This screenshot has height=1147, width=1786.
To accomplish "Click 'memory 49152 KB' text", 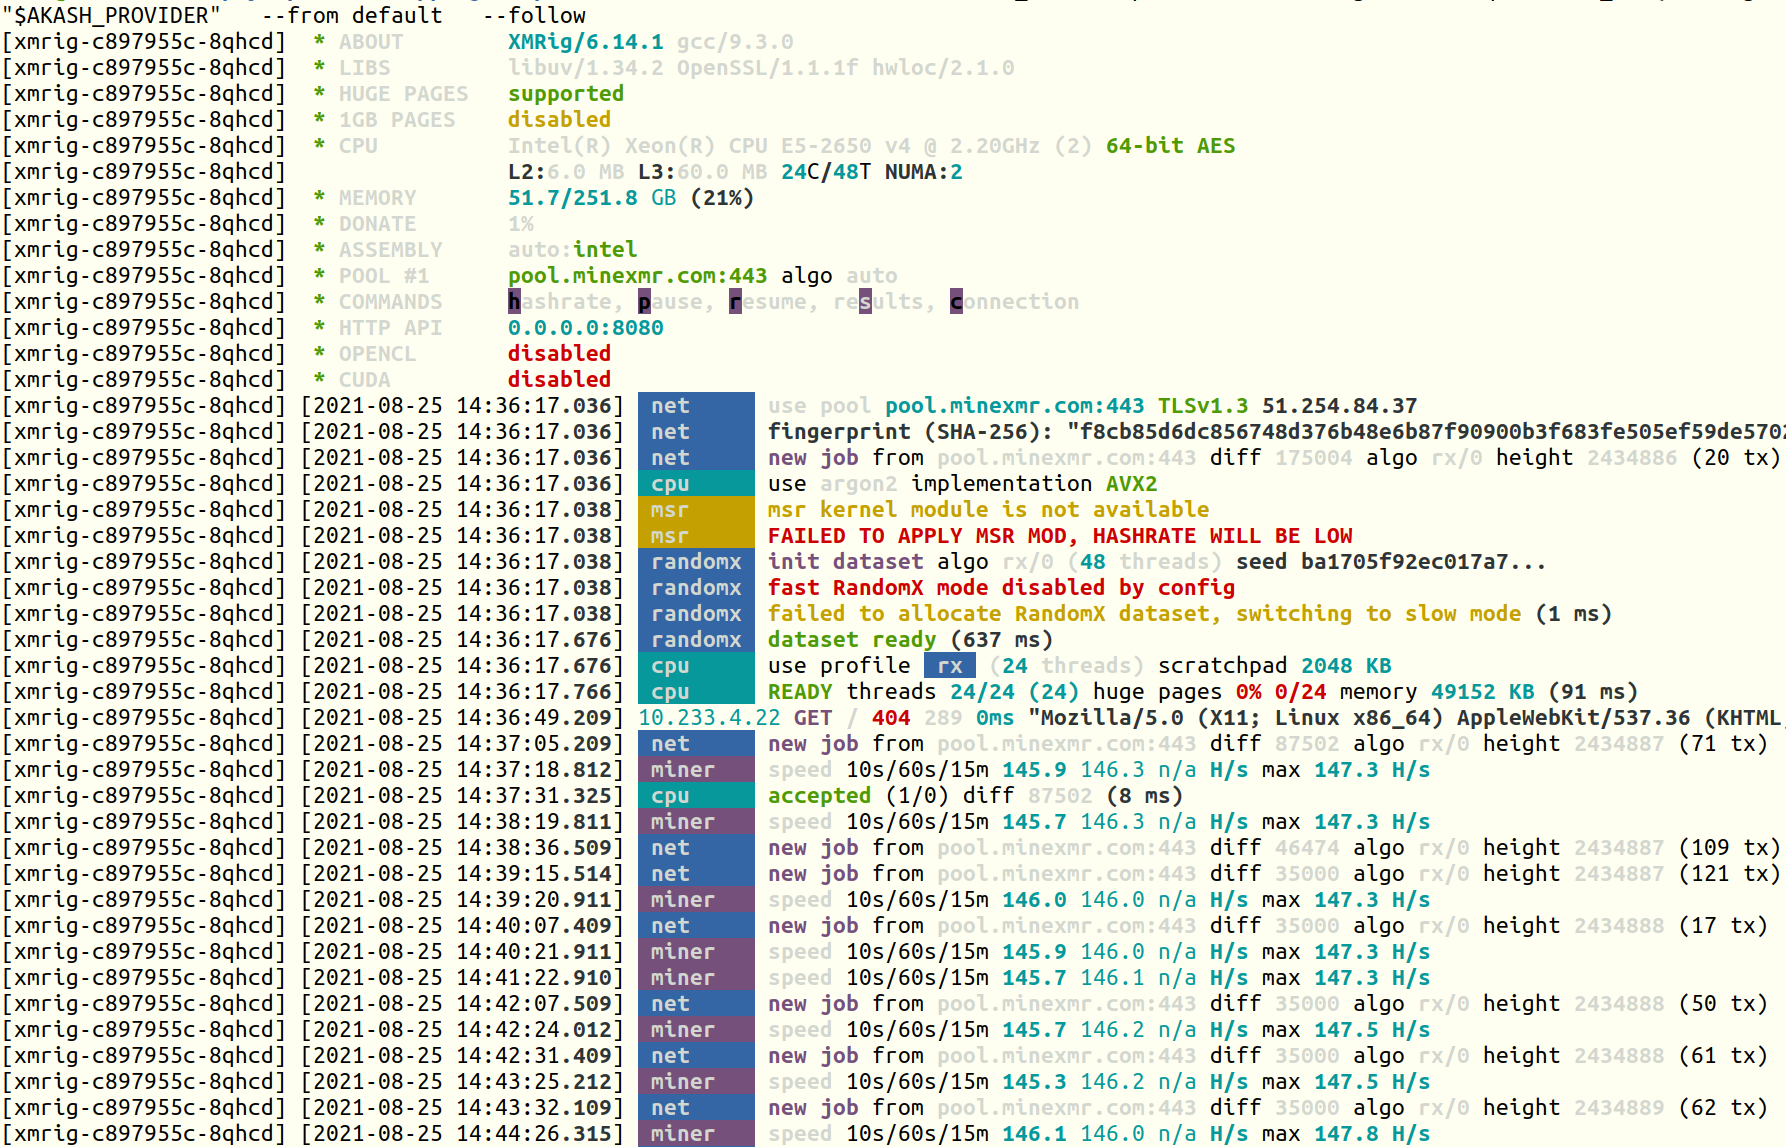I will pyautogui.click(x=1437, y=692).
